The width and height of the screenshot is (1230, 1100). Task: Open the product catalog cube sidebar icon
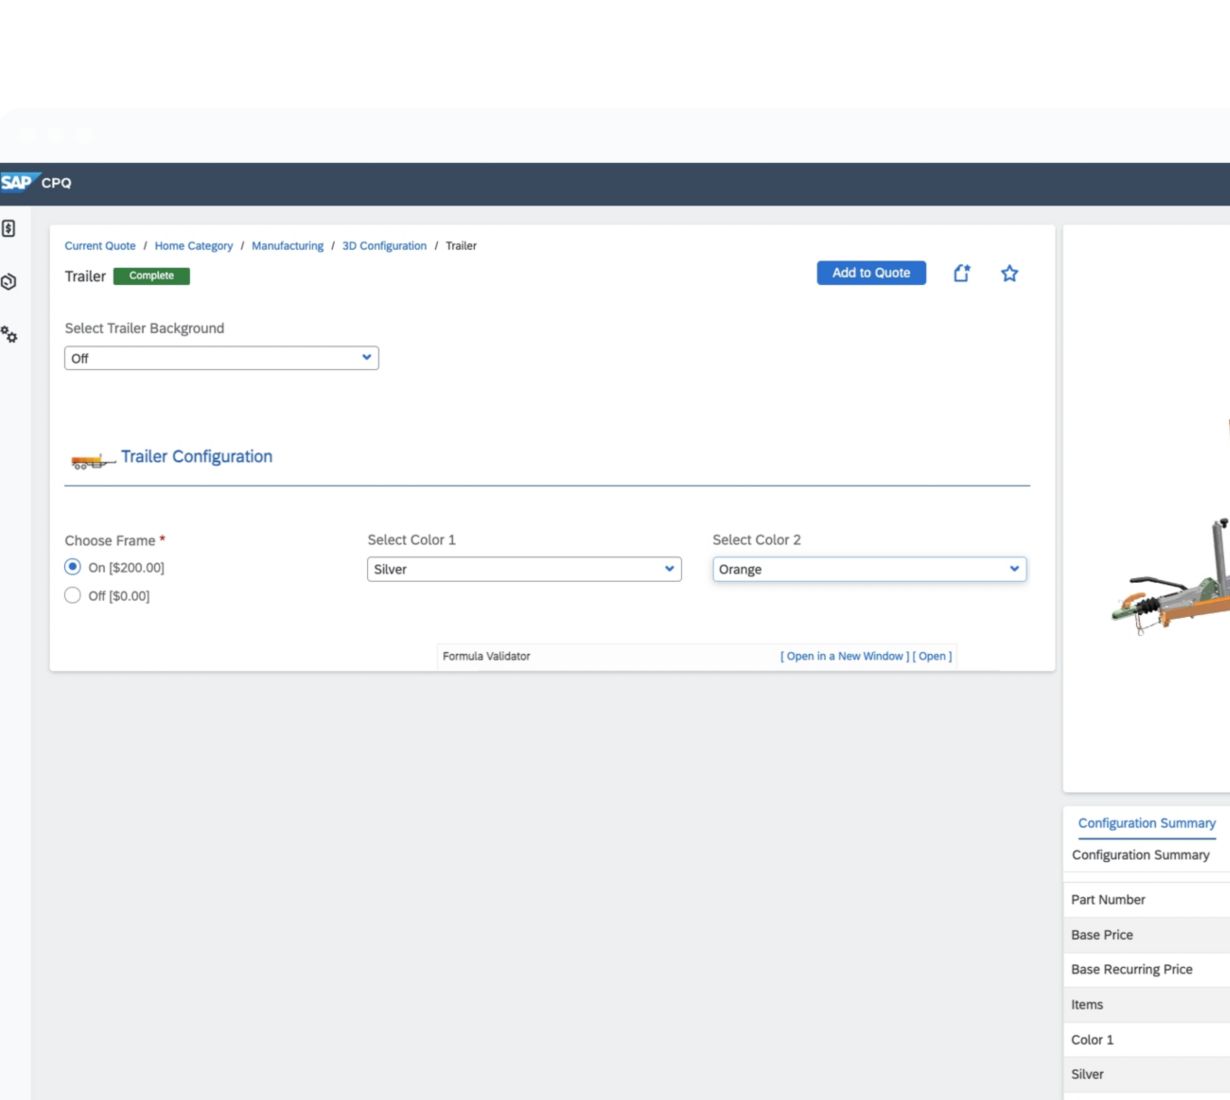tap(8, 282)
